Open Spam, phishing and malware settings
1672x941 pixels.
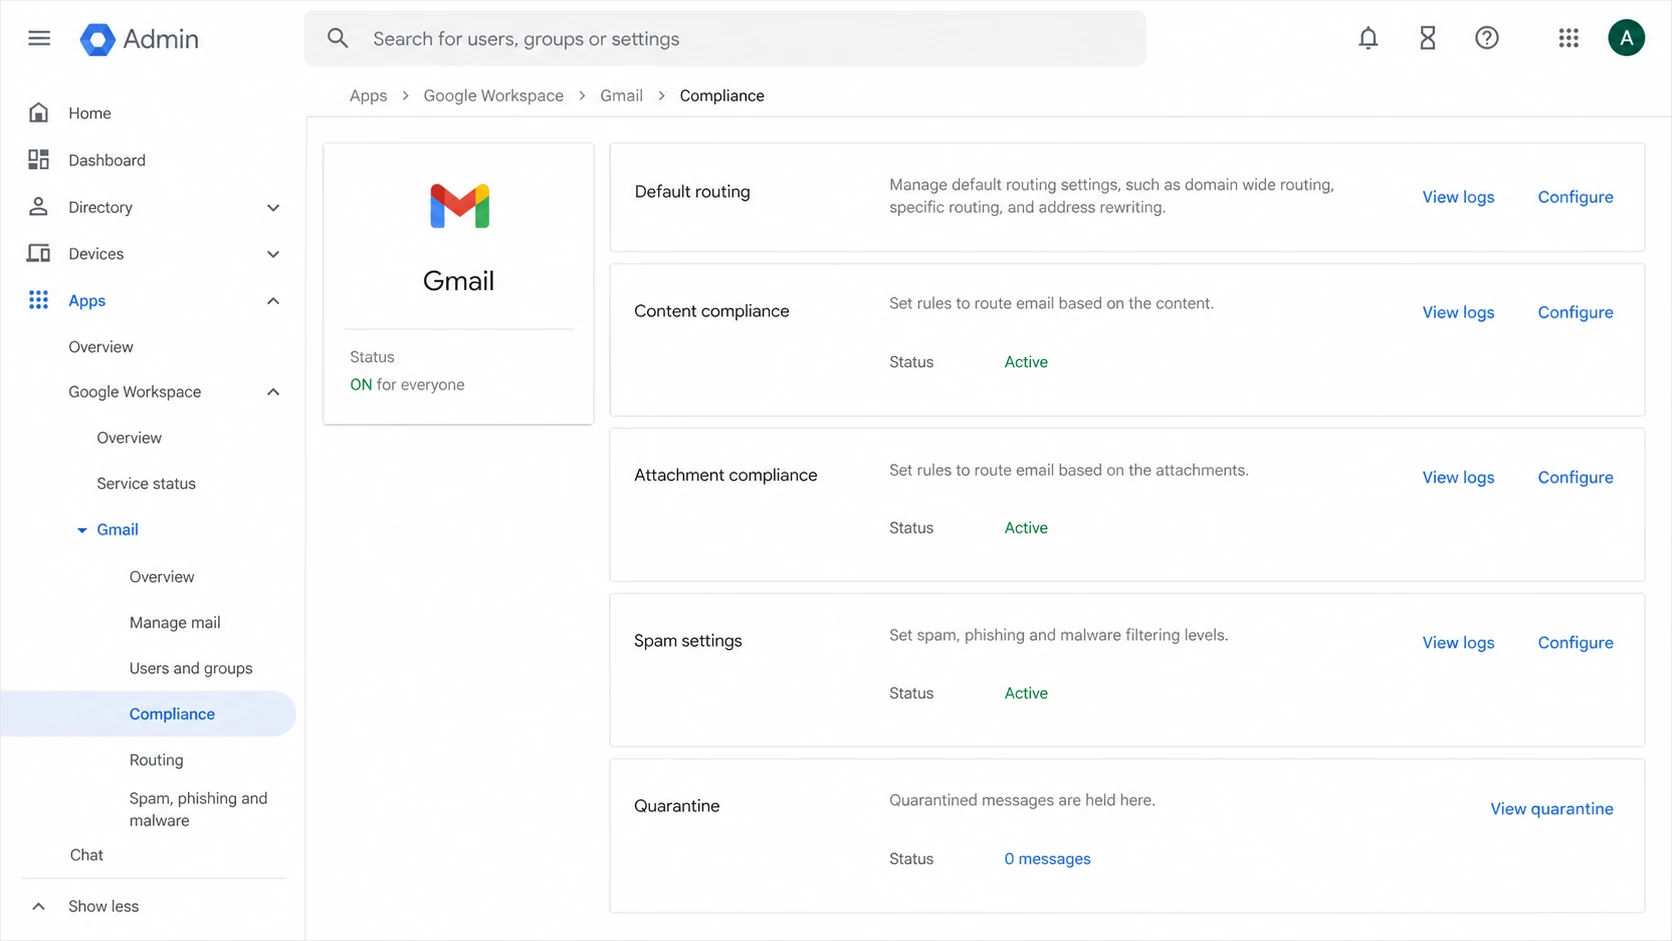click(198, 809)
